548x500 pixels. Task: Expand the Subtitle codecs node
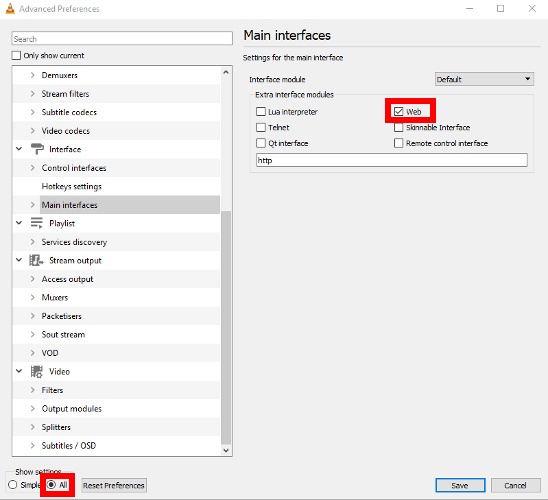pyautogui.click(x=33, y=112)
